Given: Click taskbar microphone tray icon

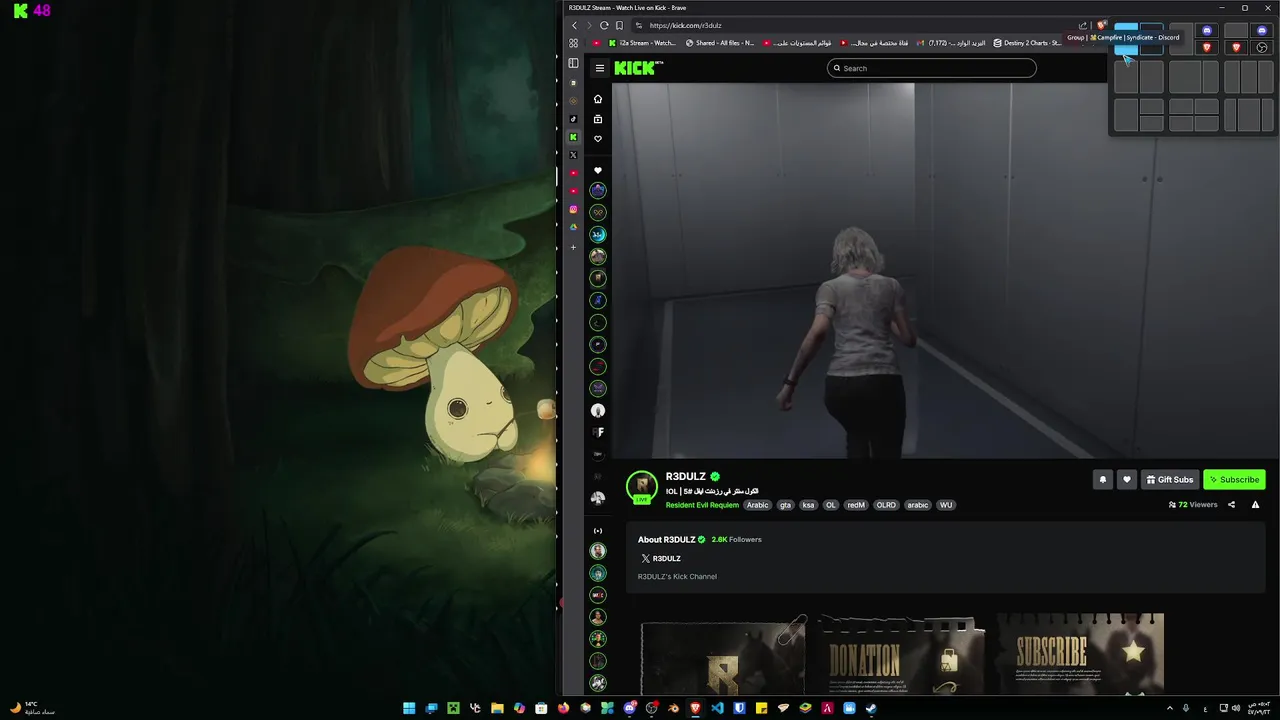Looking at the screenshot, I should (x=1186, y=708).
